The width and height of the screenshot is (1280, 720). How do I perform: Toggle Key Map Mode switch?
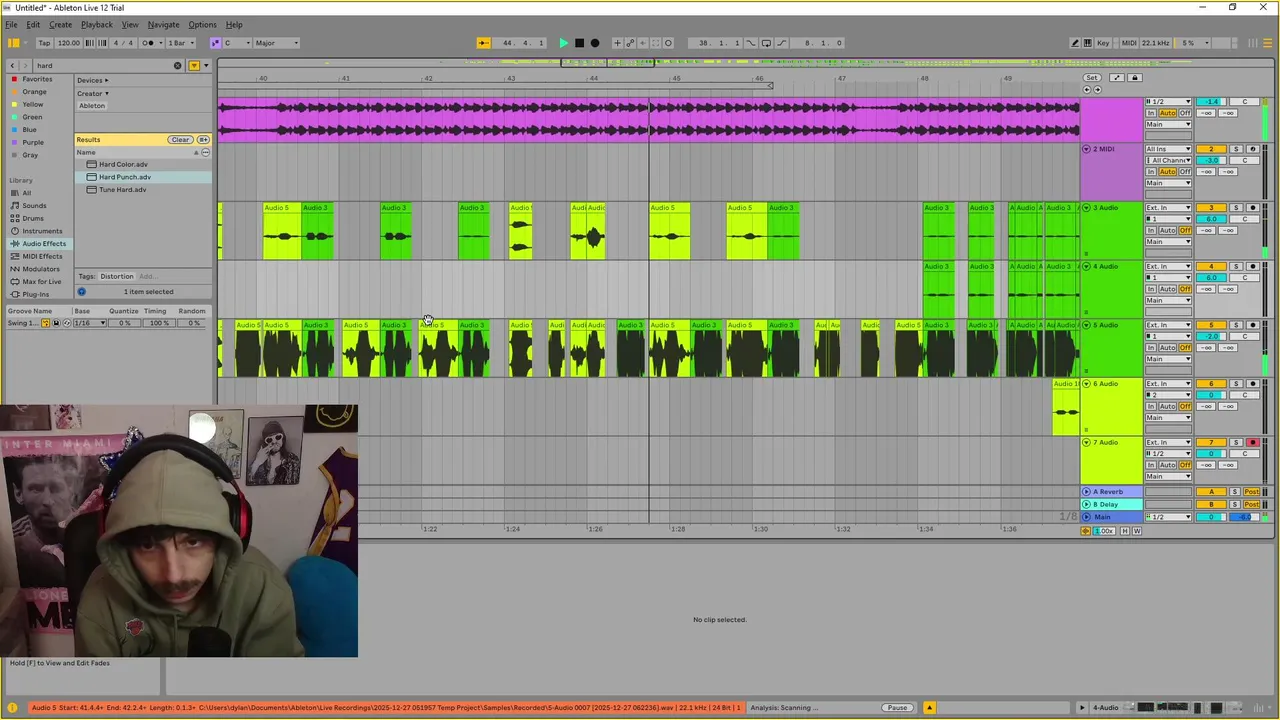[x=1103, y=43]
